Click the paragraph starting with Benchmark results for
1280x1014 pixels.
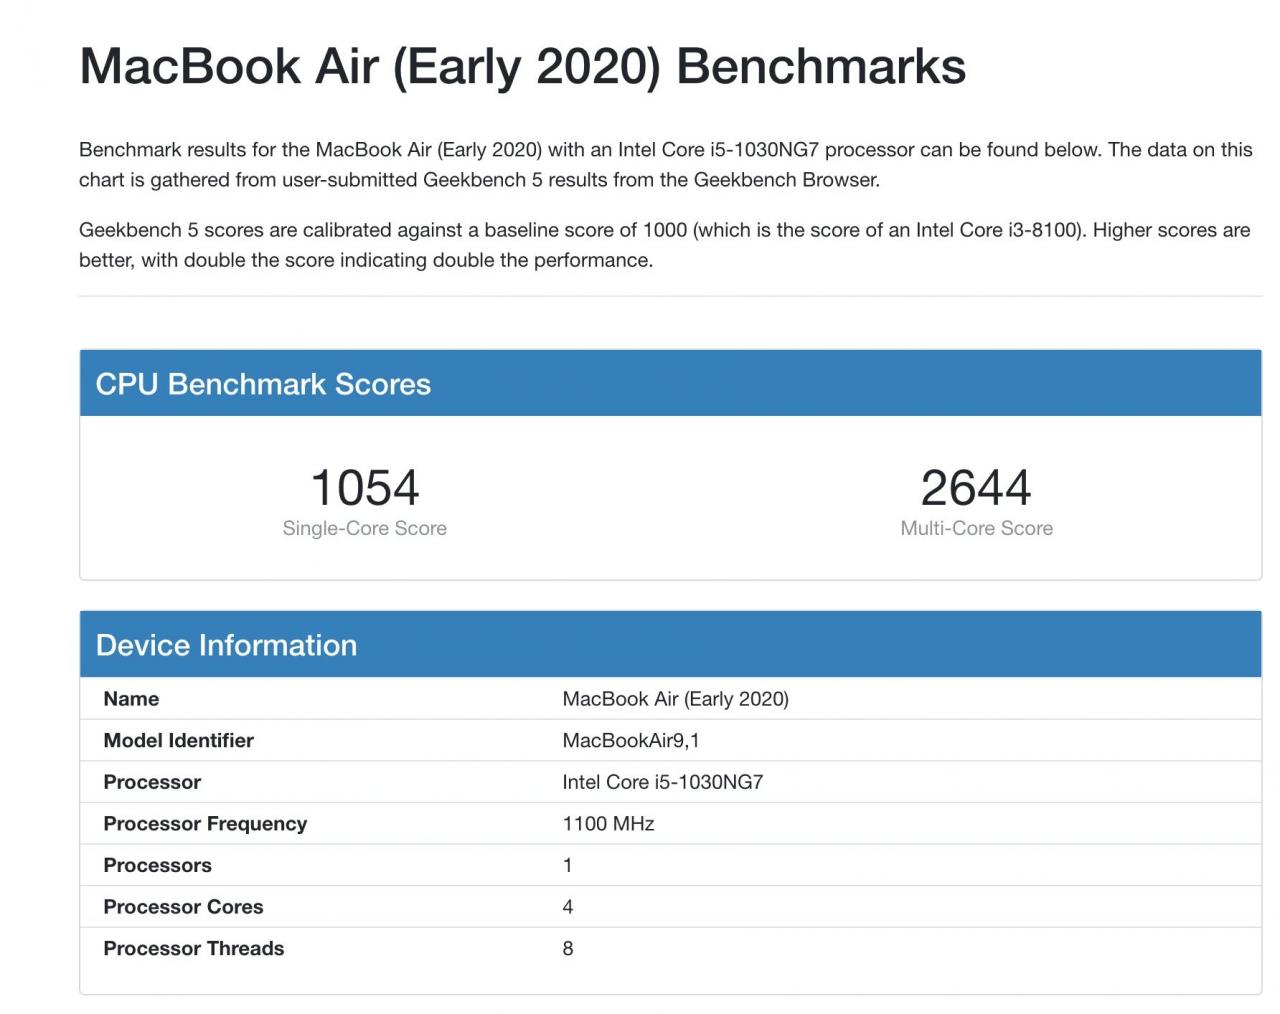pos(666,165)
